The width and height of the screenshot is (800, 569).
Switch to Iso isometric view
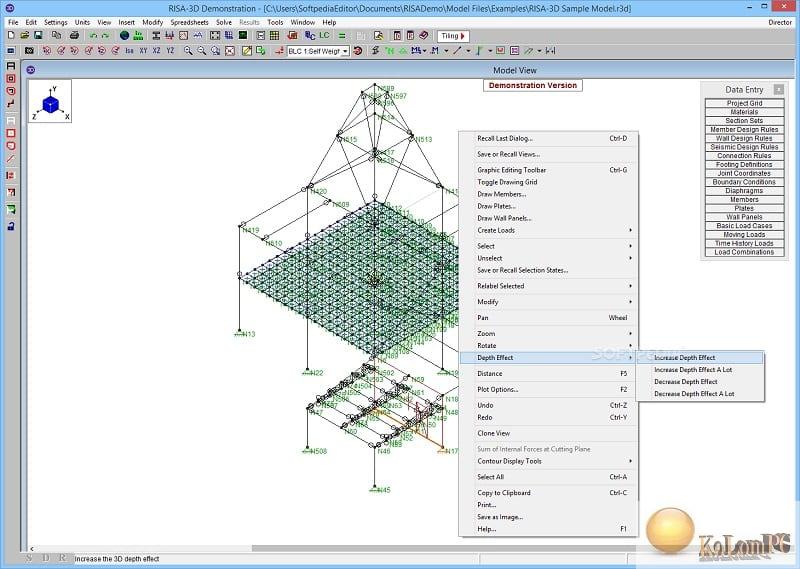point(130,51)
